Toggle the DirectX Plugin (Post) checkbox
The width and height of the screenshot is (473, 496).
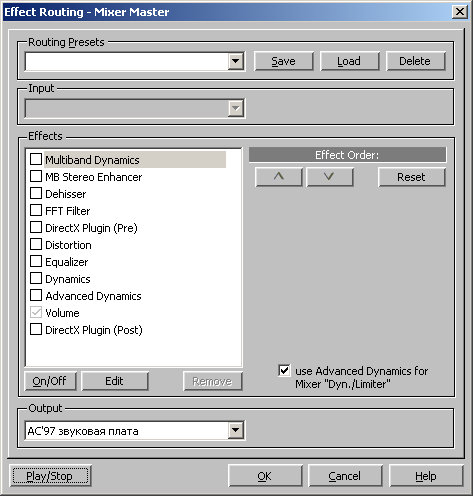[36, 329]
